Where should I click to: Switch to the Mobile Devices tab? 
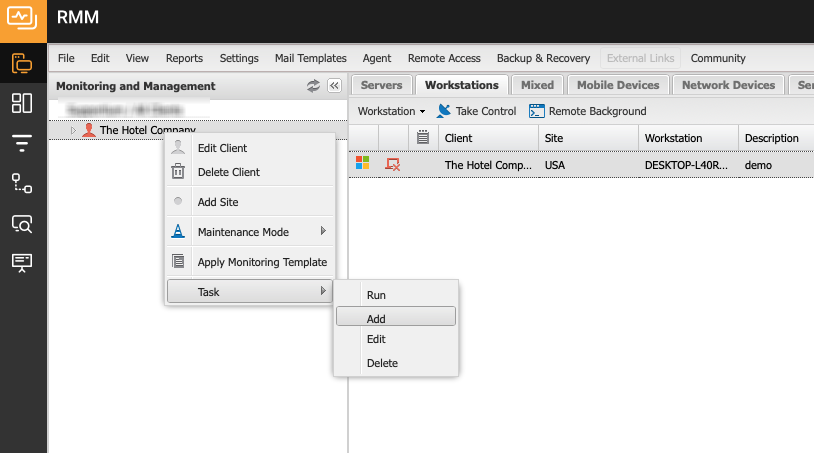pos(618,85)
